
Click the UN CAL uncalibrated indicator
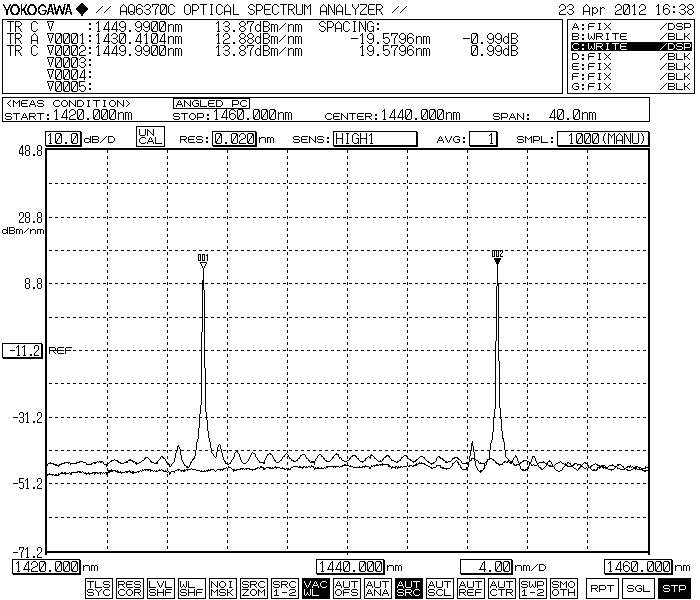(150, 137)
